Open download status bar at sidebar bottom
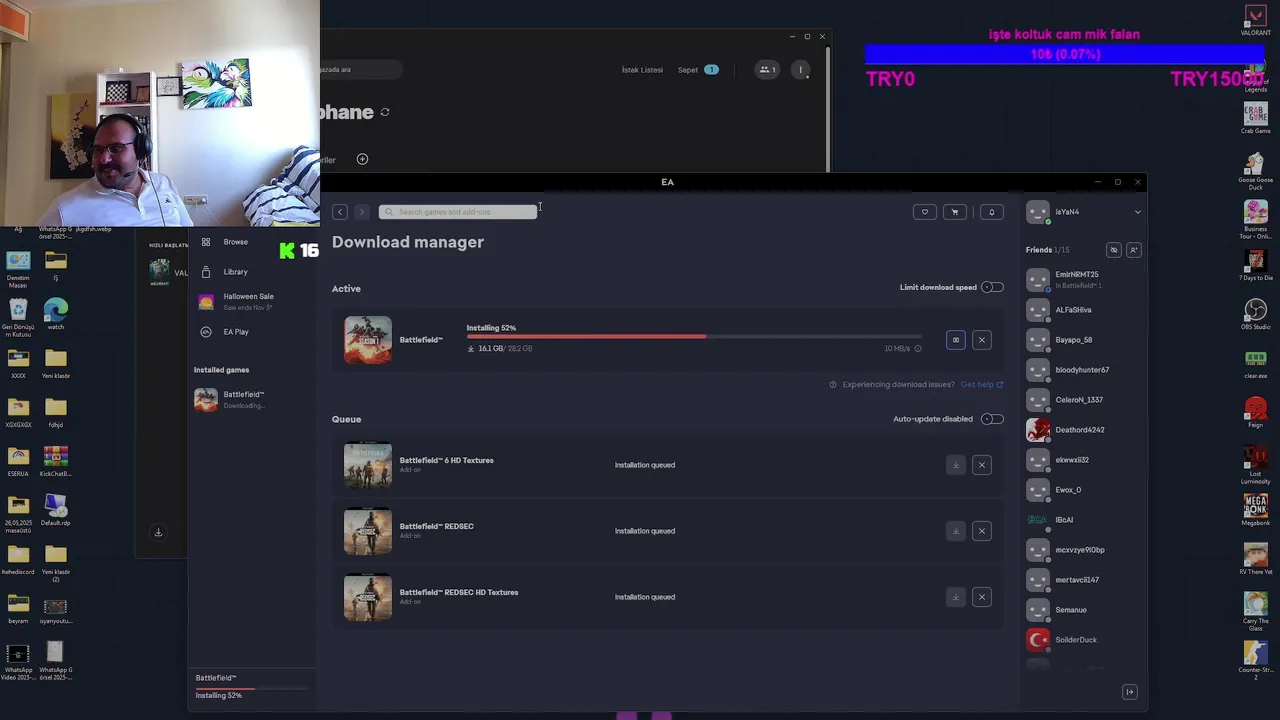 (250, 686)
